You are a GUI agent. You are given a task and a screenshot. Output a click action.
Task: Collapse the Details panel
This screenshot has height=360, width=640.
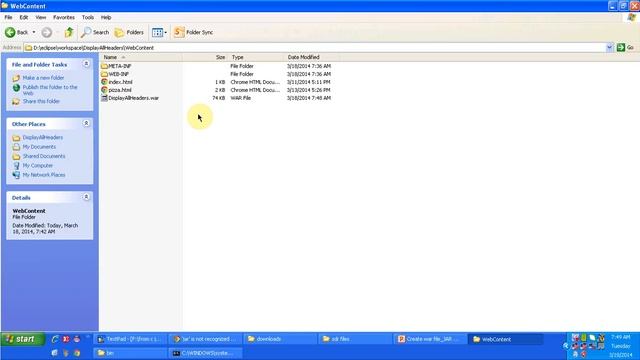point(86,197)
